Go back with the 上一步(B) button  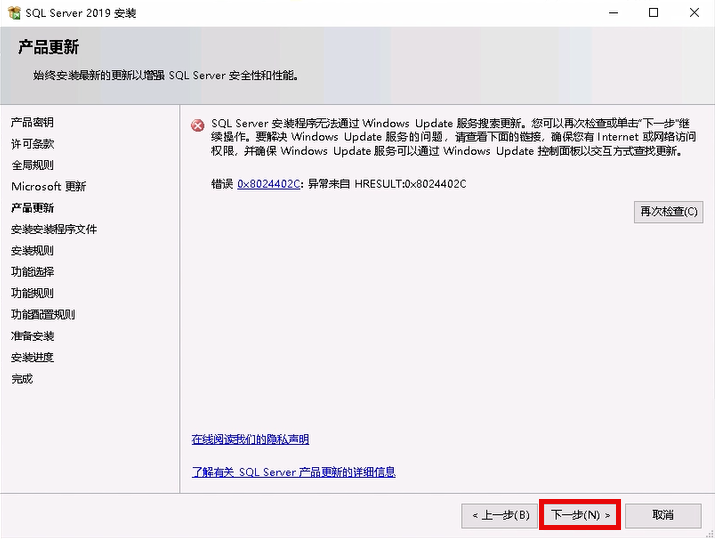tap(500, 515)
